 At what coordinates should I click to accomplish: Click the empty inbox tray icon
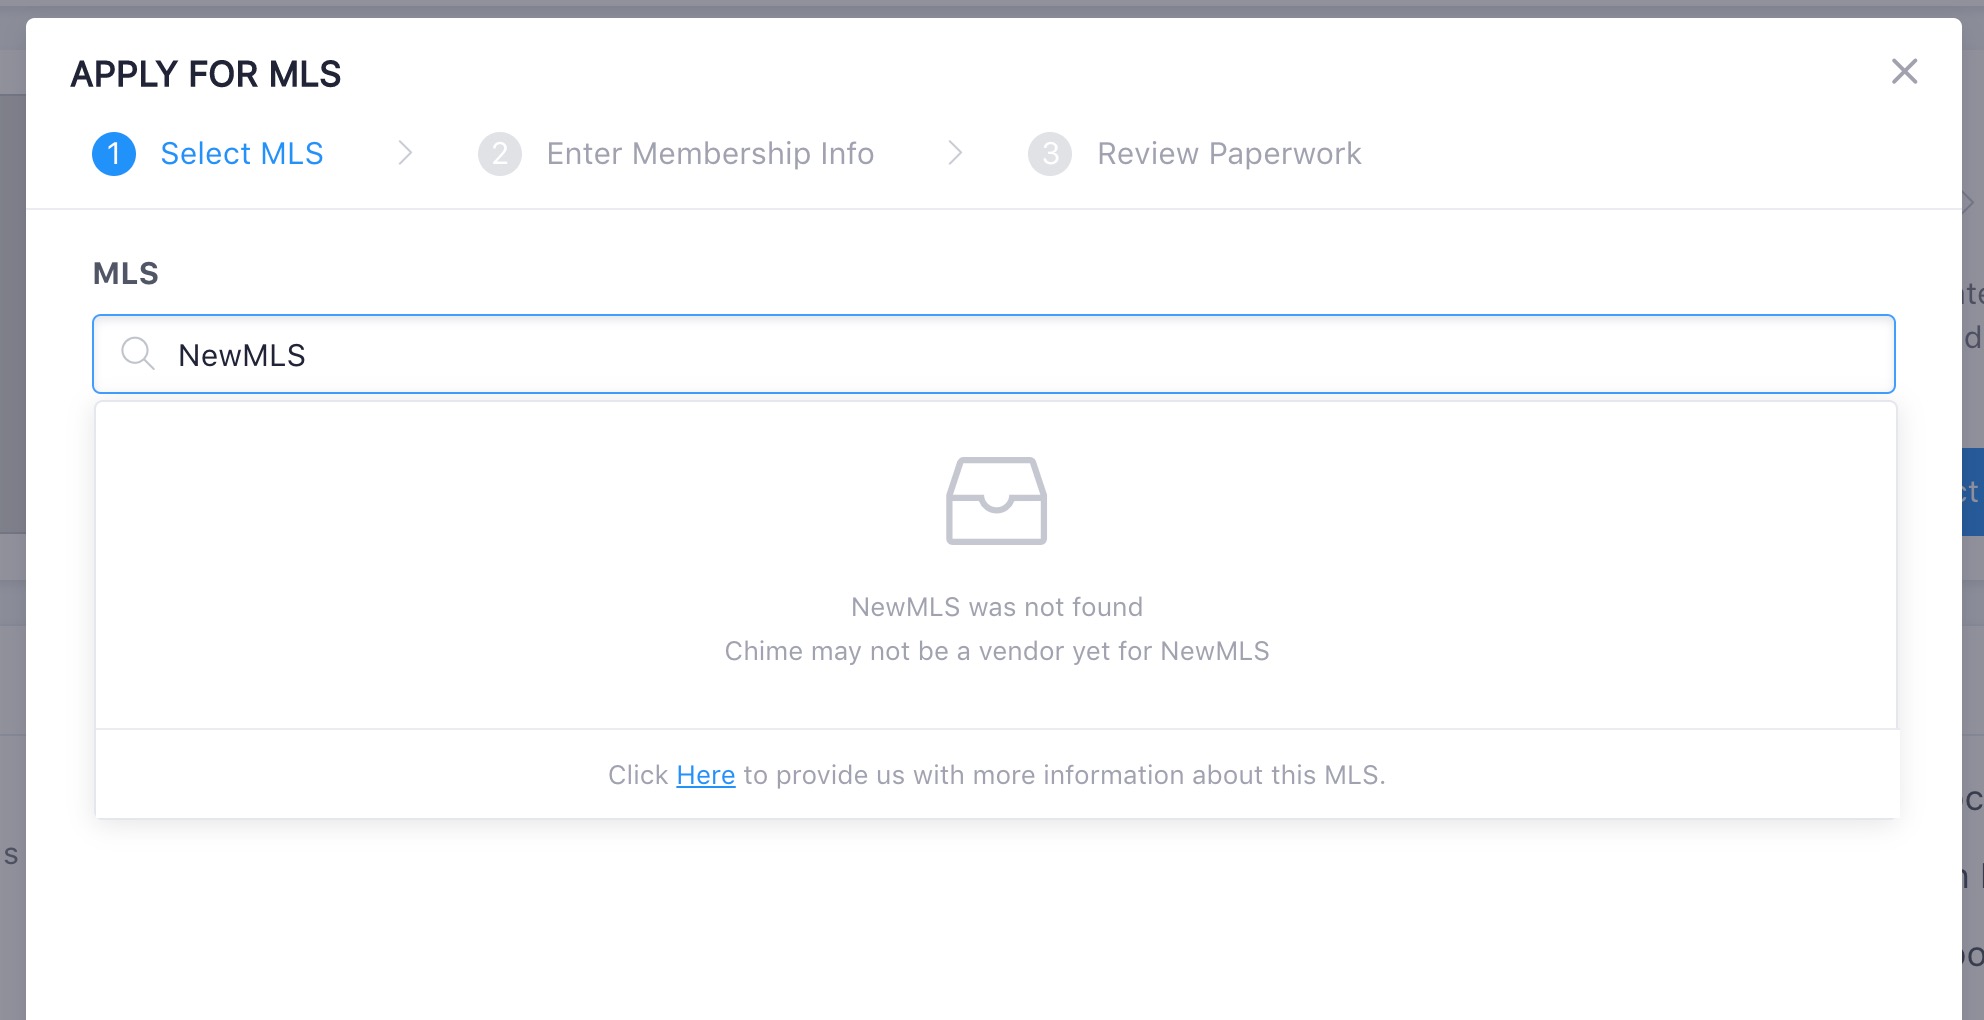coord(996,501)
